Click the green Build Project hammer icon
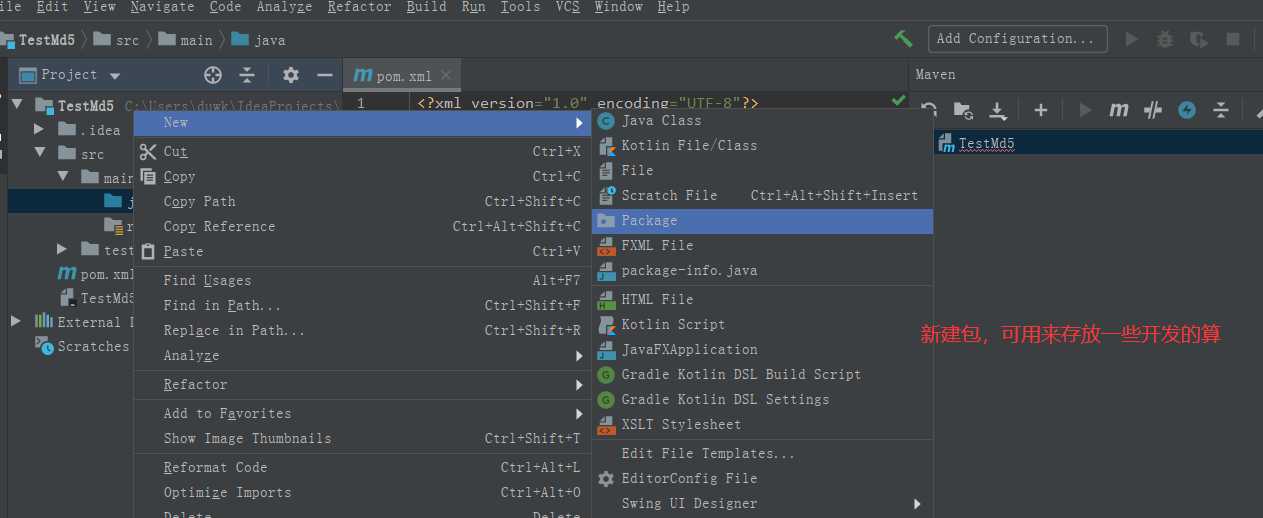This screenshot has height=518, width=1263. point(904,39)
